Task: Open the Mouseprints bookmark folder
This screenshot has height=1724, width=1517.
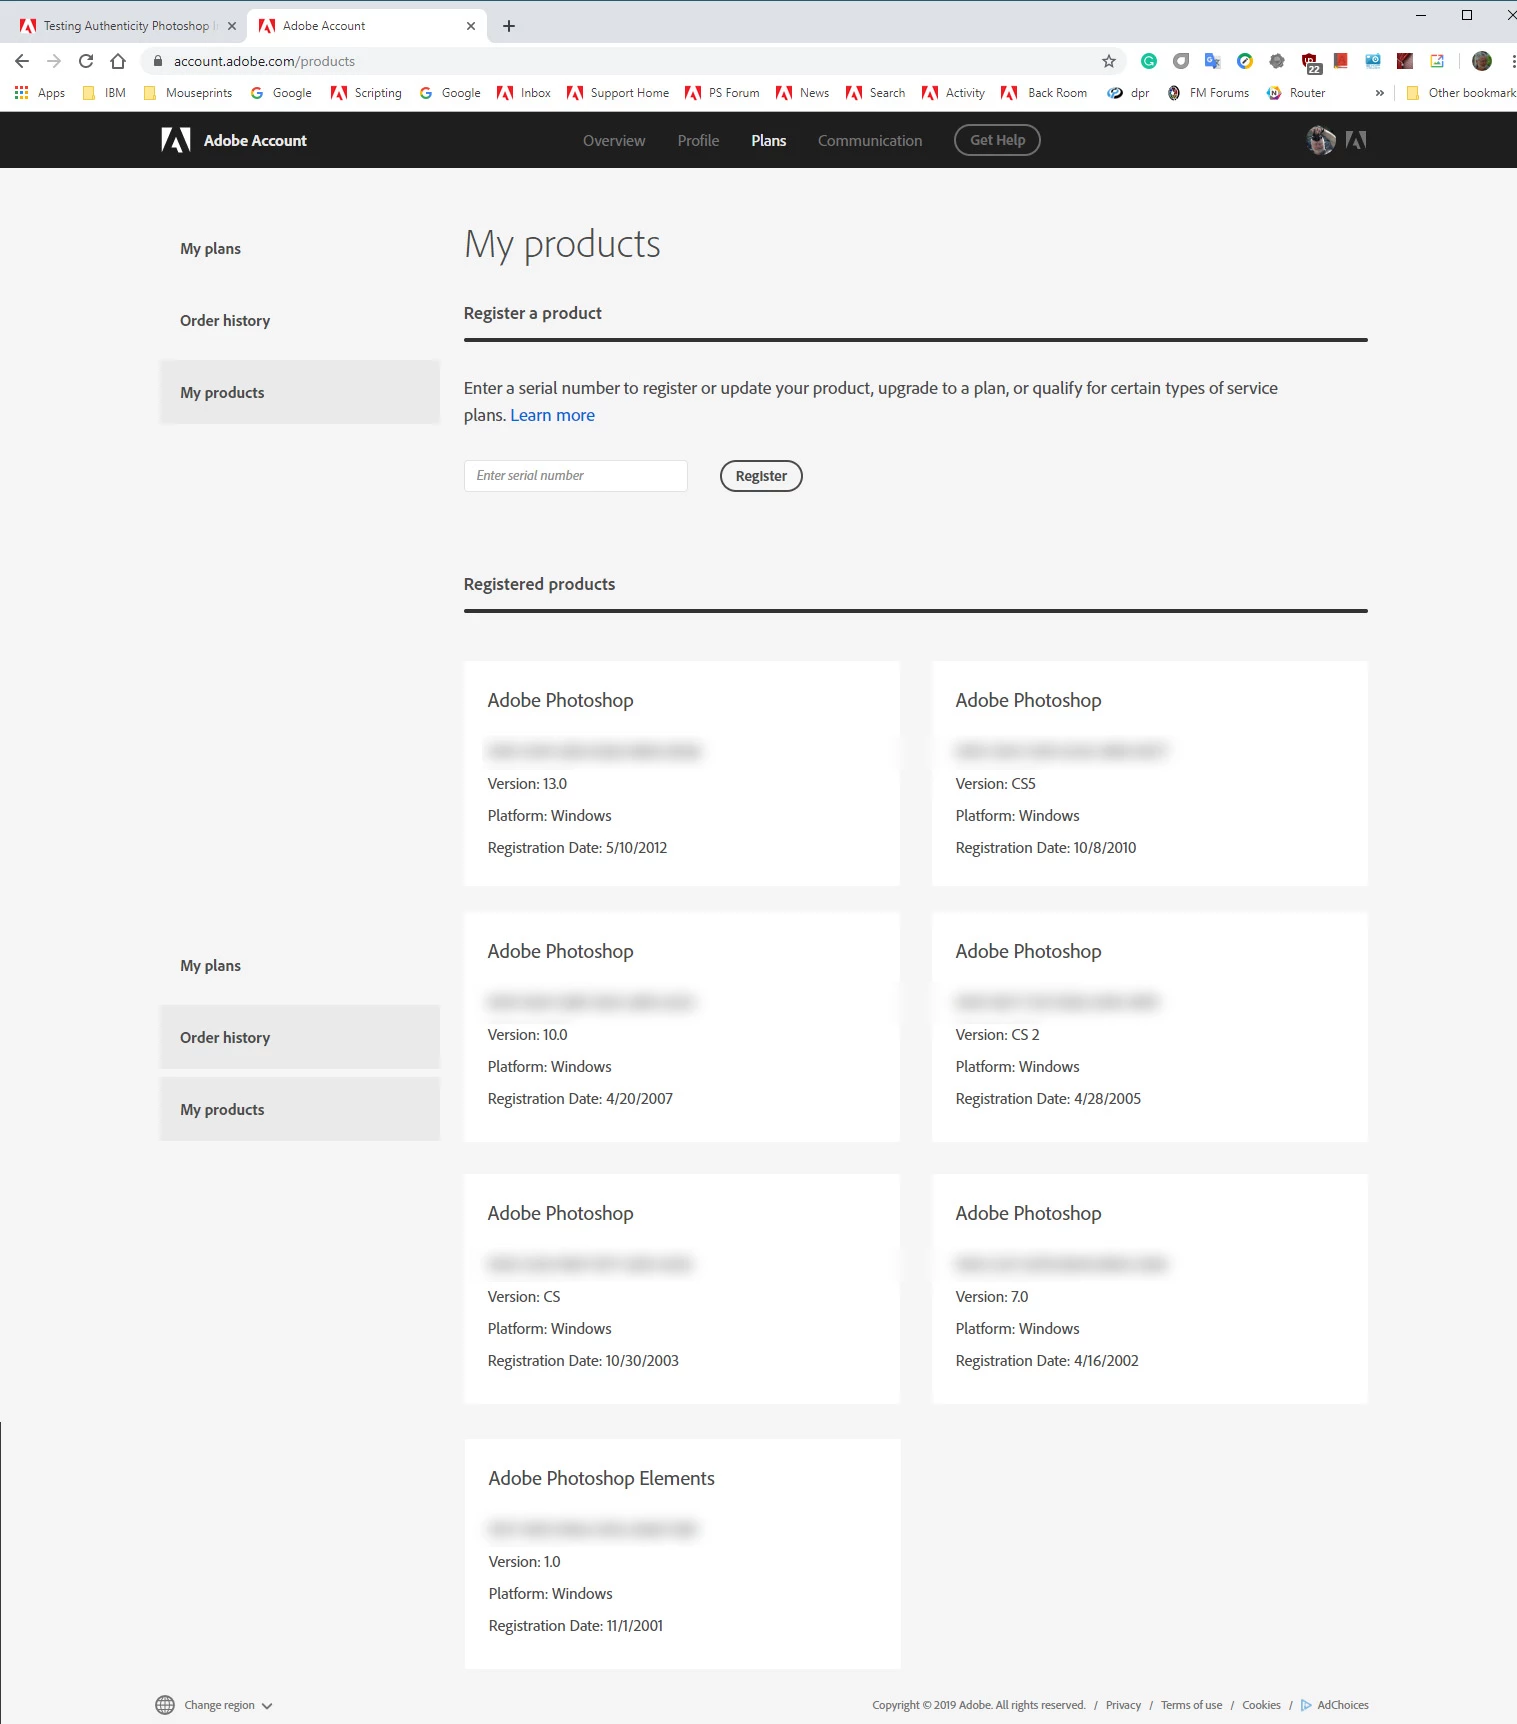Action: pos(188,93)
